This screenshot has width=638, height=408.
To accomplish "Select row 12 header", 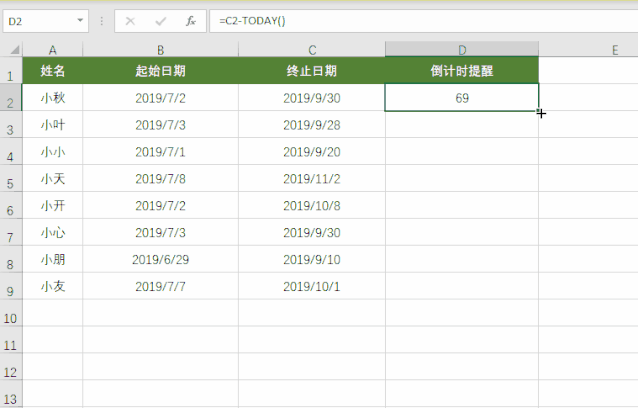I will [x=11, y=367].
